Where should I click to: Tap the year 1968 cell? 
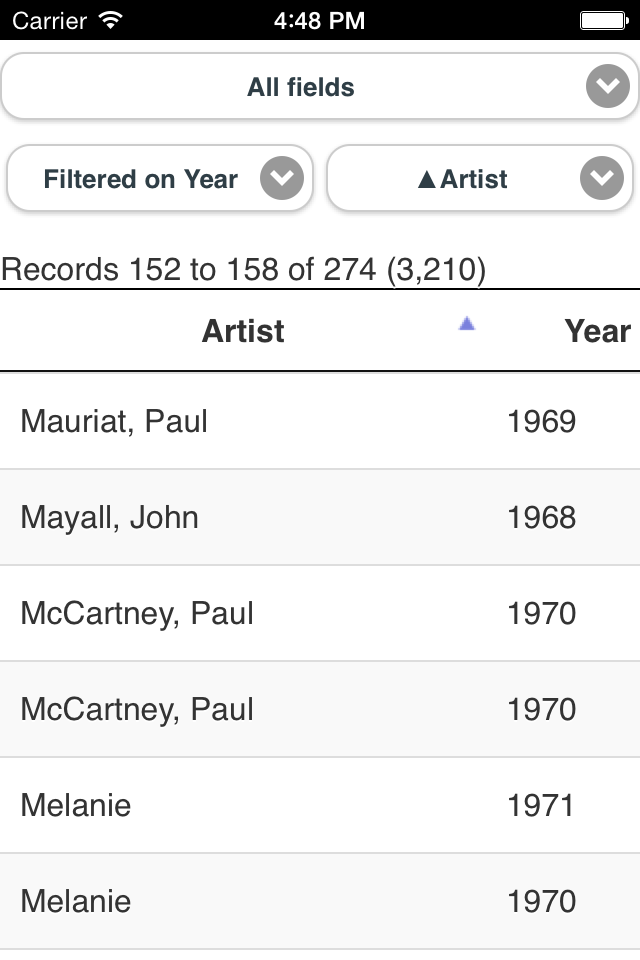(x=541, y=517)
